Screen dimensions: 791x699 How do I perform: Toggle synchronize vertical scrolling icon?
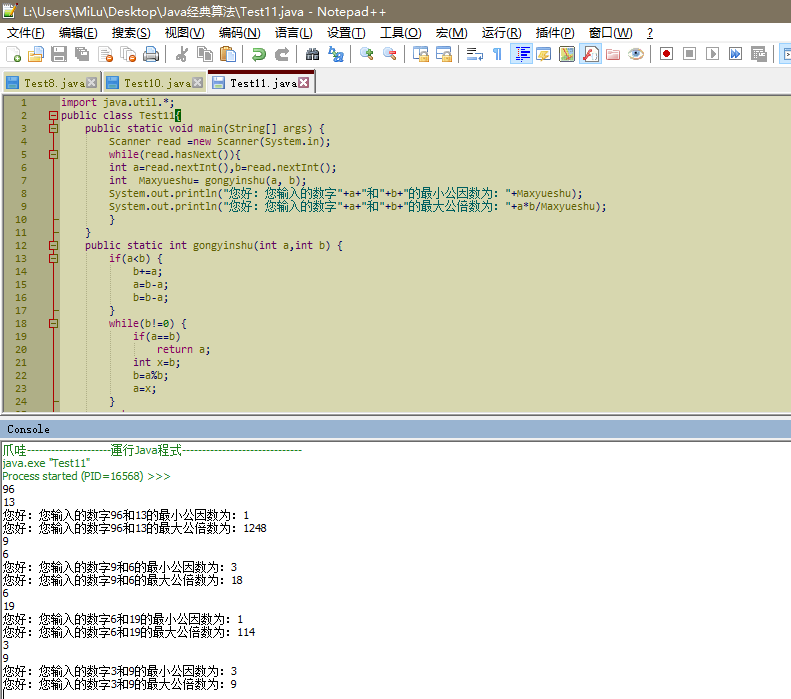pyautogui.click(x=420, y=54)
